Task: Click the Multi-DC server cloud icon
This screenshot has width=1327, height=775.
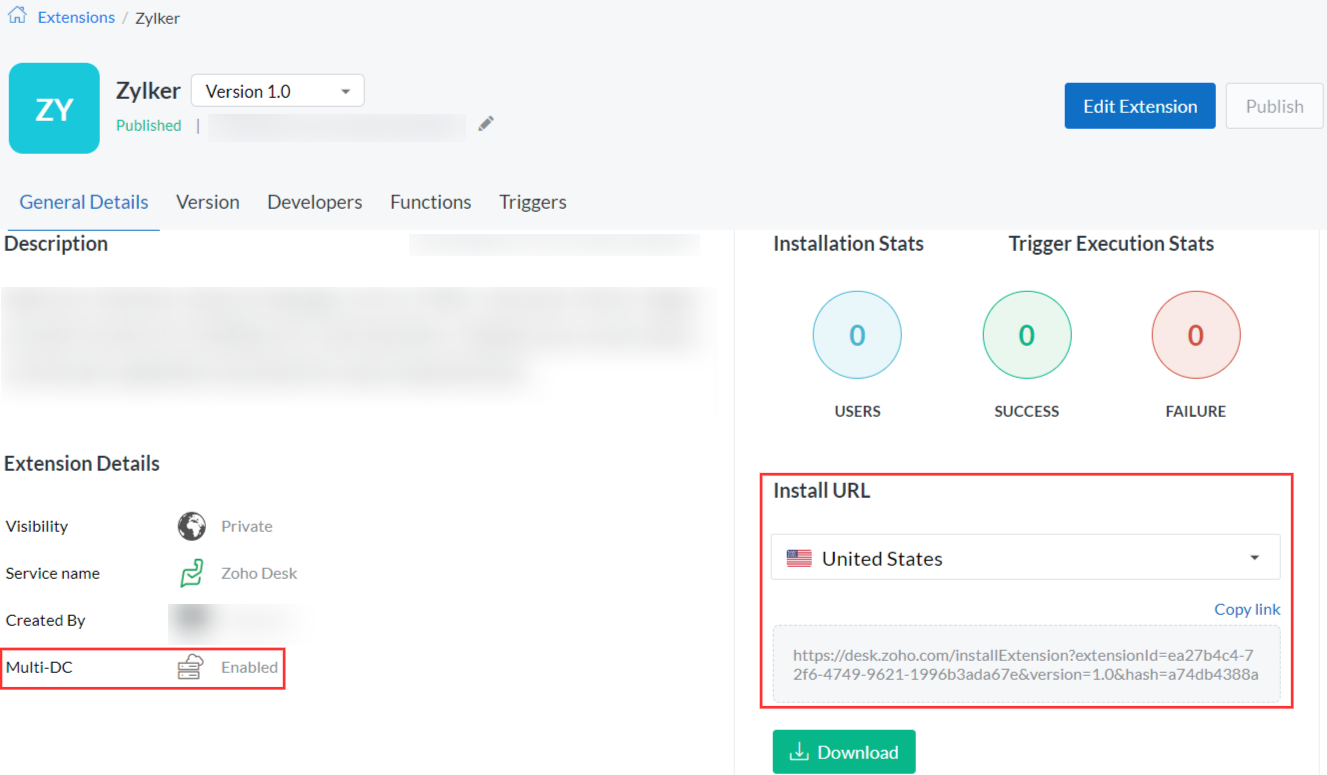Action: point(190,667)
